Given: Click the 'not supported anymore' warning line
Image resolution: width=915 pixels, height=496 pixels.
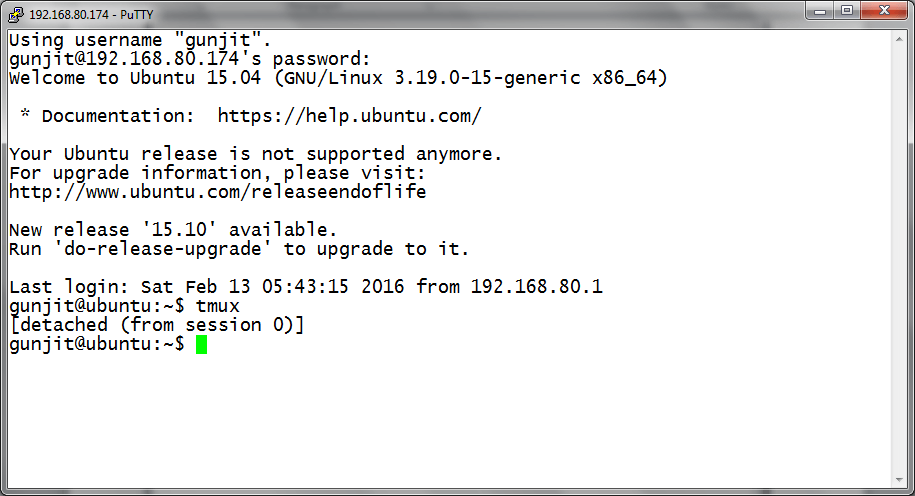Looking at the screenshot, I should click(x=255, y=154).
